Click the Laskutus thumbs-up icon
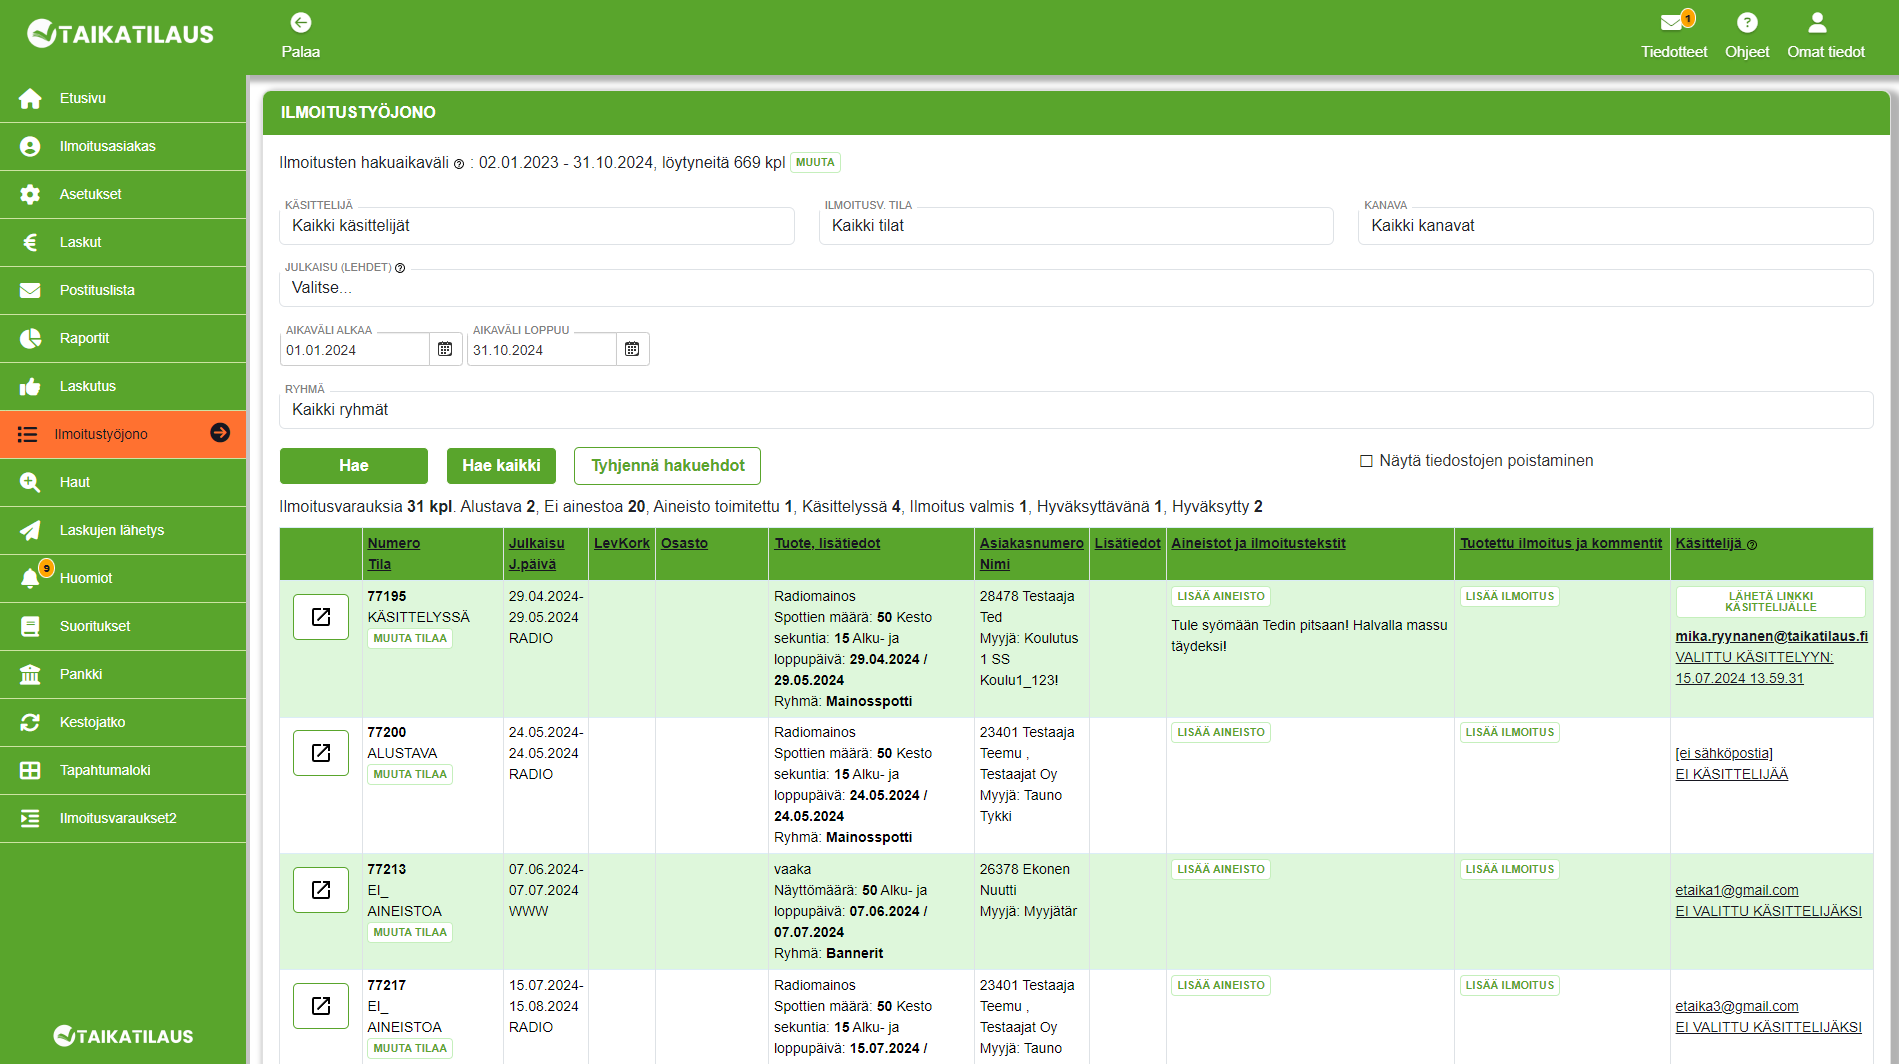 tap(30, 386)
